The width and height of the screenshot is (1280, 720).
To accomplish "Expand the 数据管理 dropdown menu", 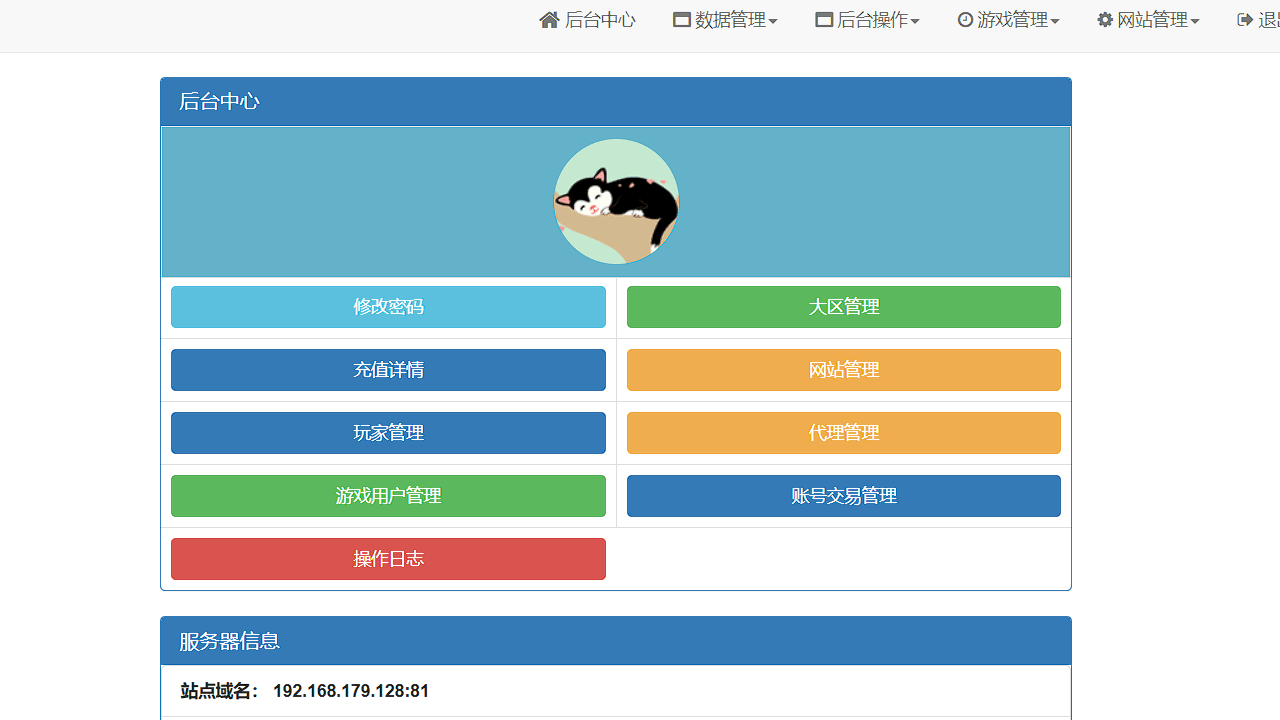I will point(725,19).
